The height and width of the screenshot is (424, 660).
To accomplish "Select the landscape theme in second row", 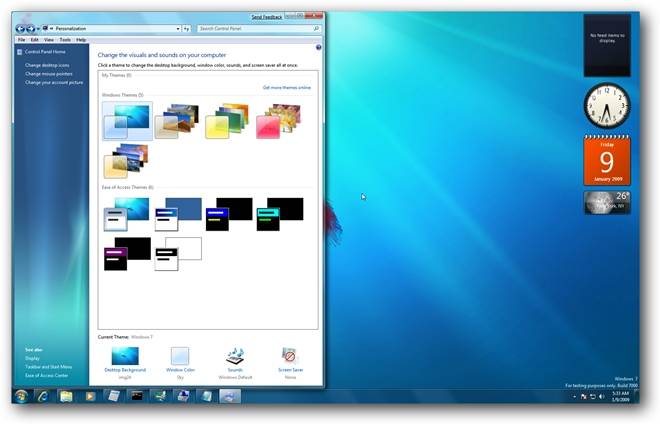I will point(126,160).
